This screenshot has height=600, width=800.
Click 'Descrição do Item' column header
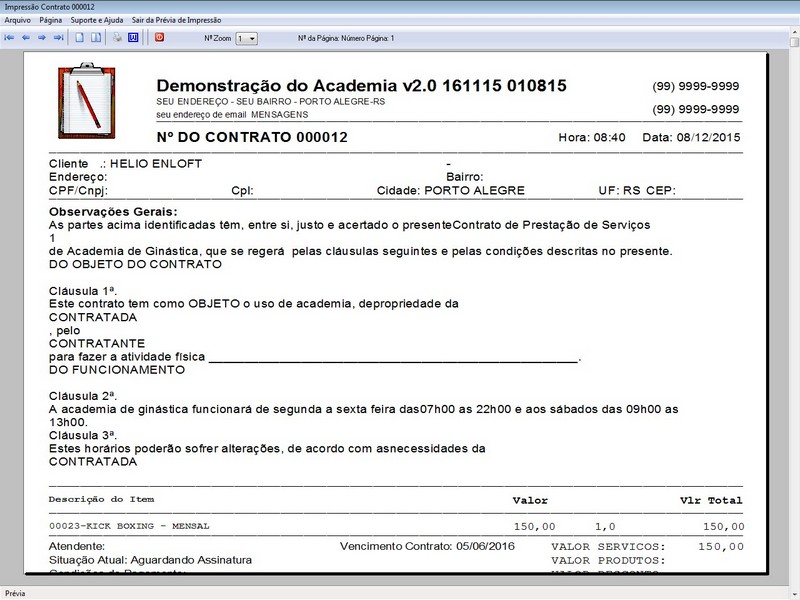tap(102, 499)
